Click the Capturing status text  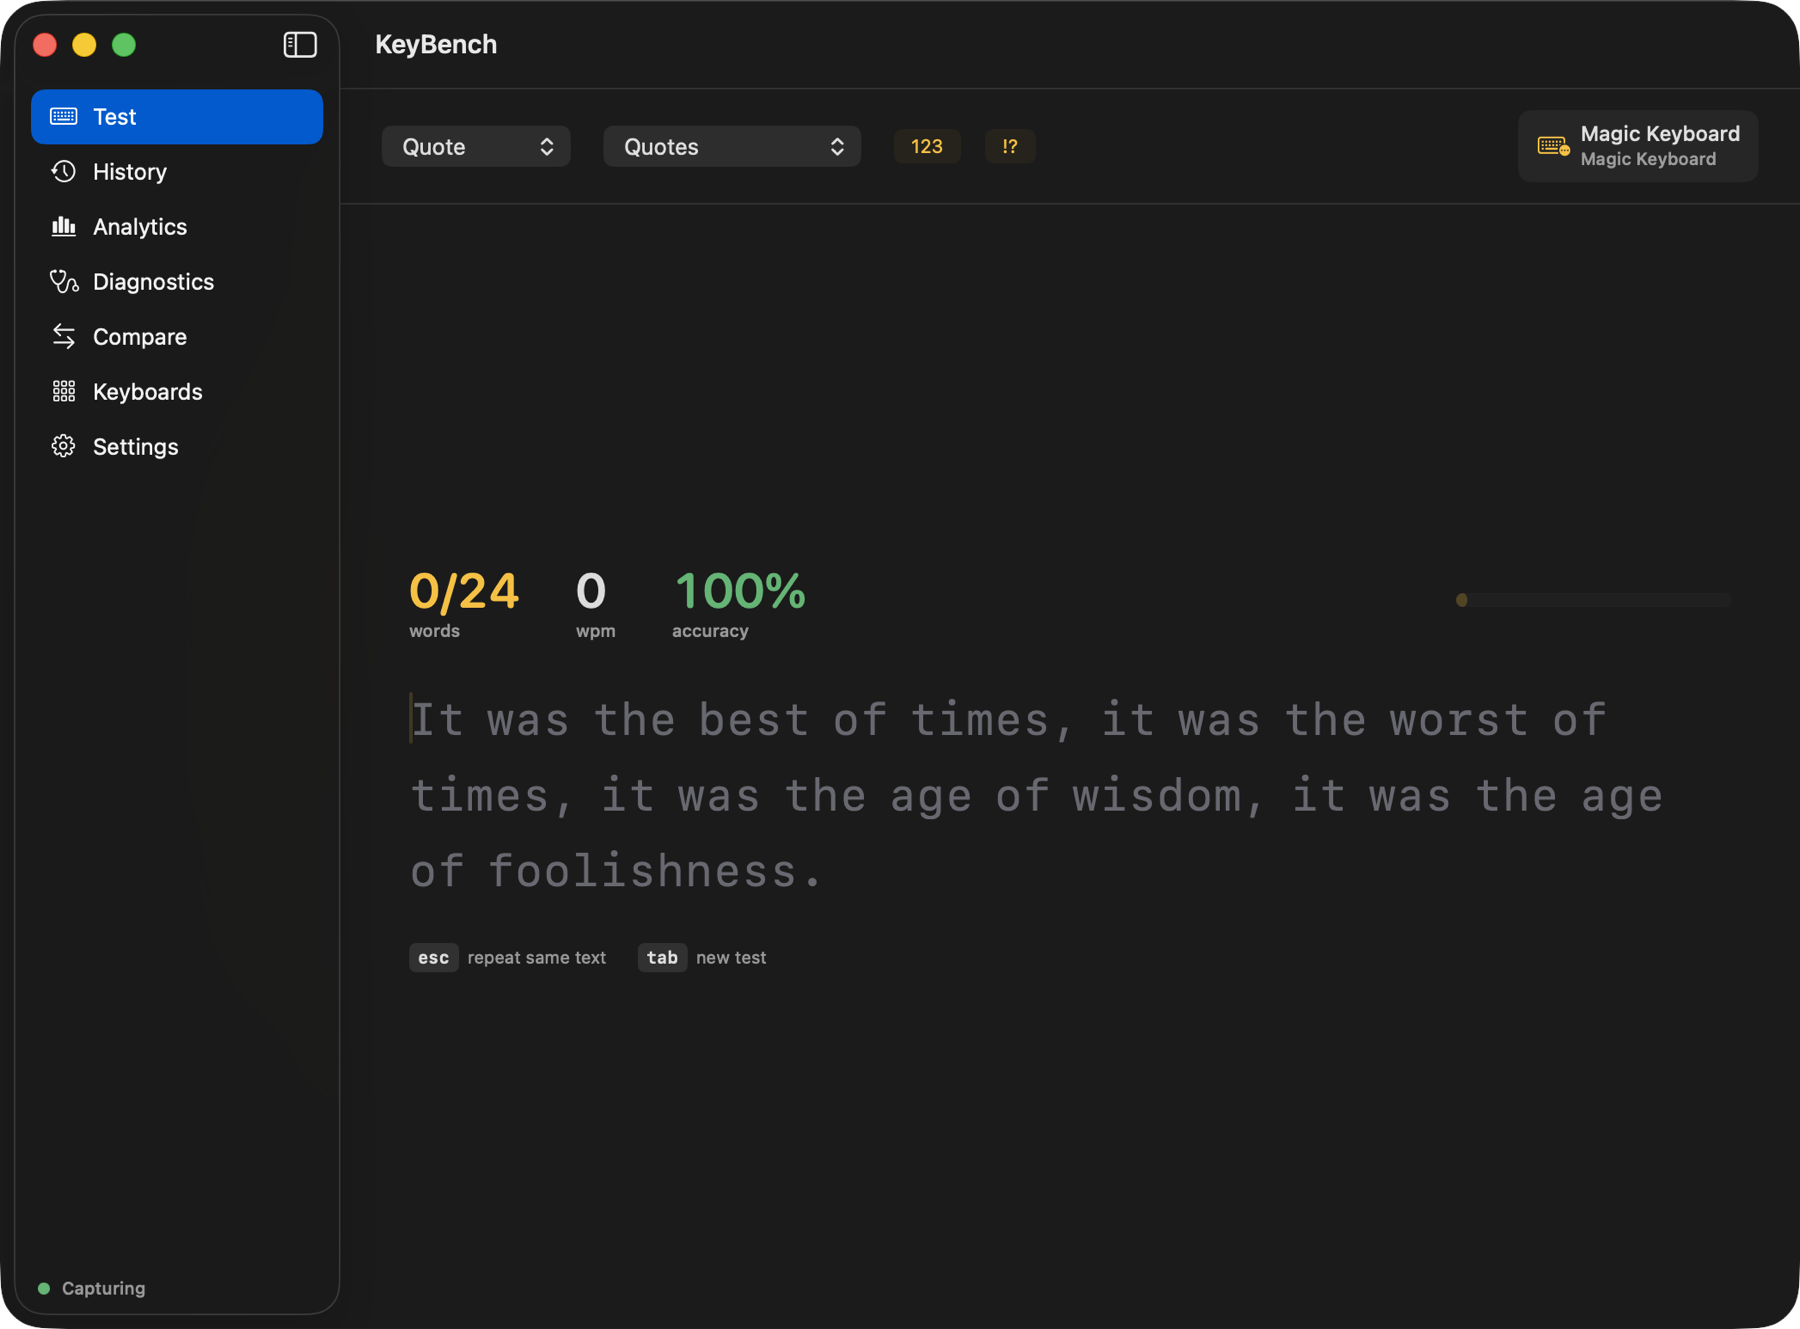(x=104, y=1288)
